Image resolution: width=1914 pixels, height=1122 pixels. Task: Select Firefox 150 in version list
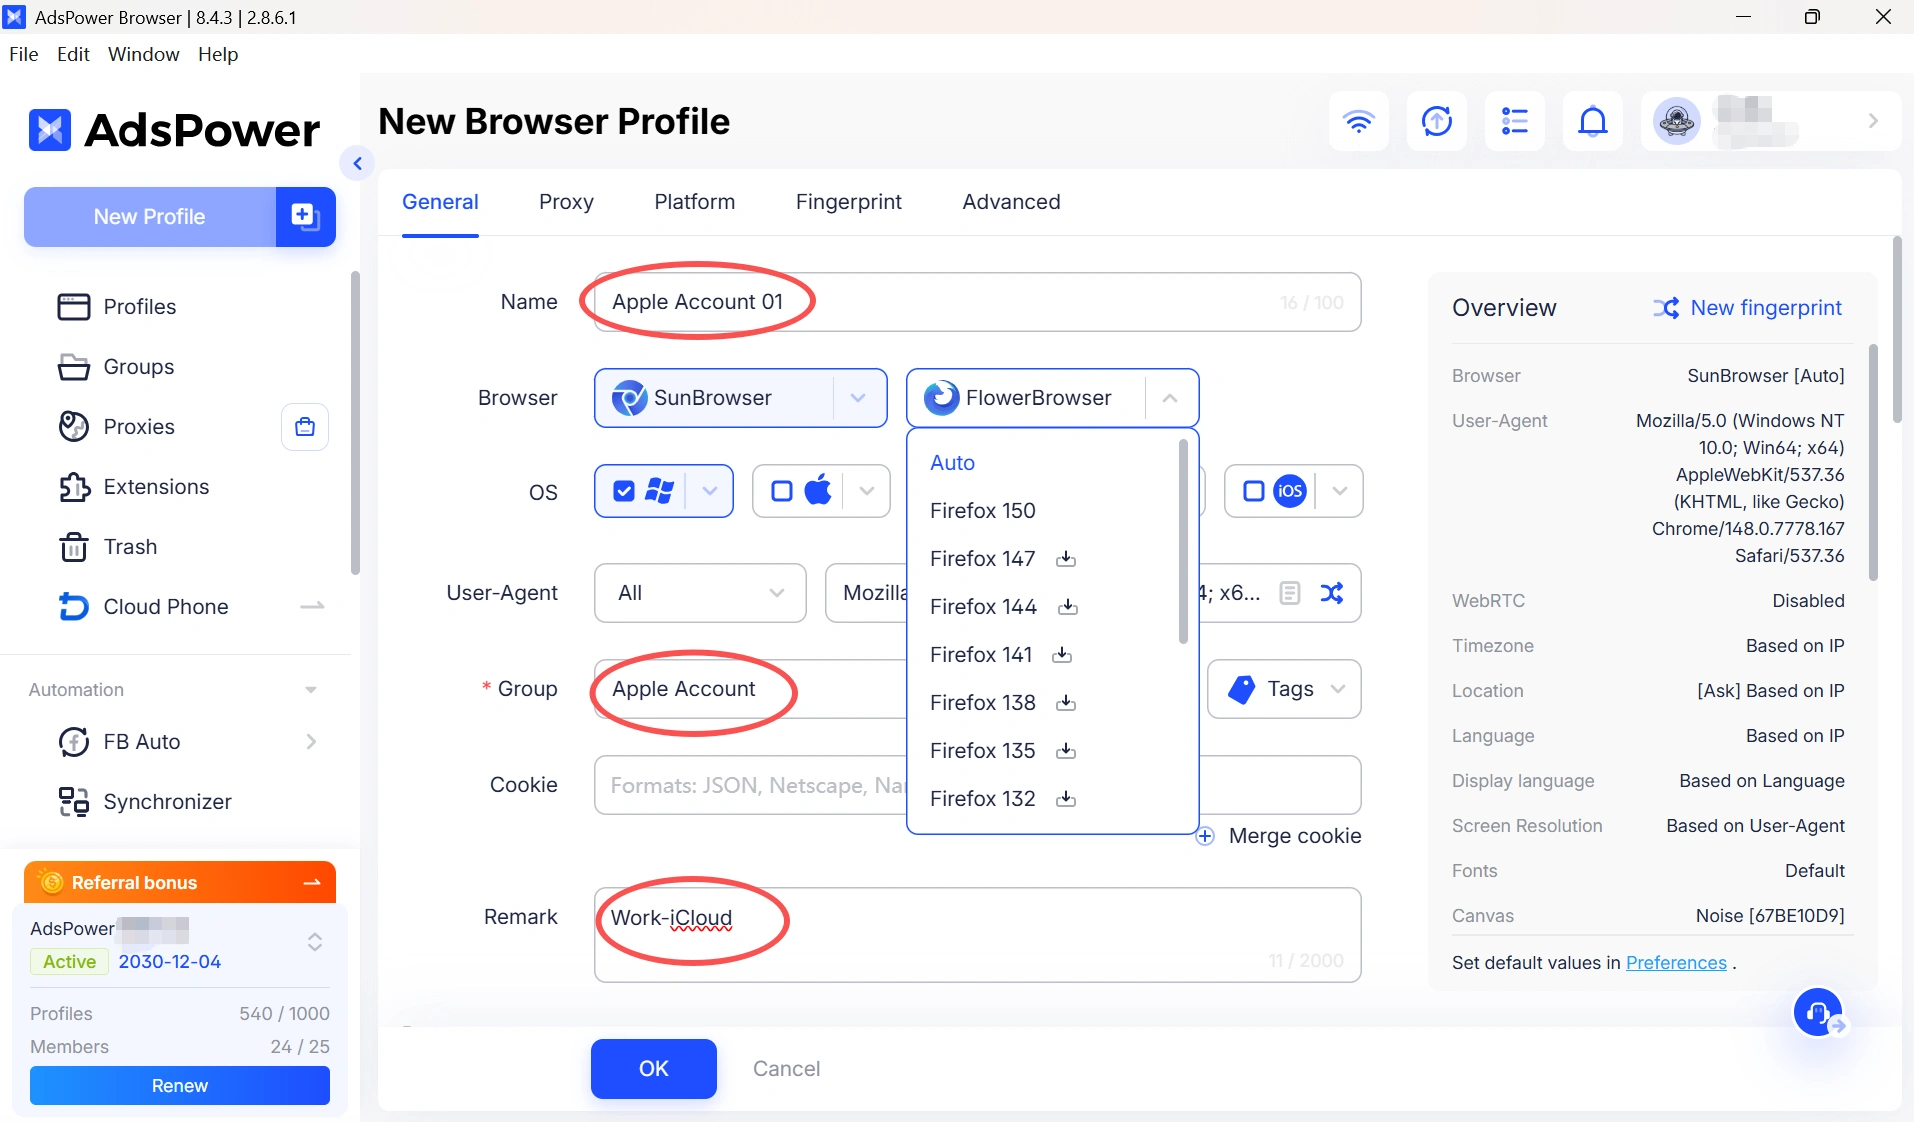(x=982, y=511)
